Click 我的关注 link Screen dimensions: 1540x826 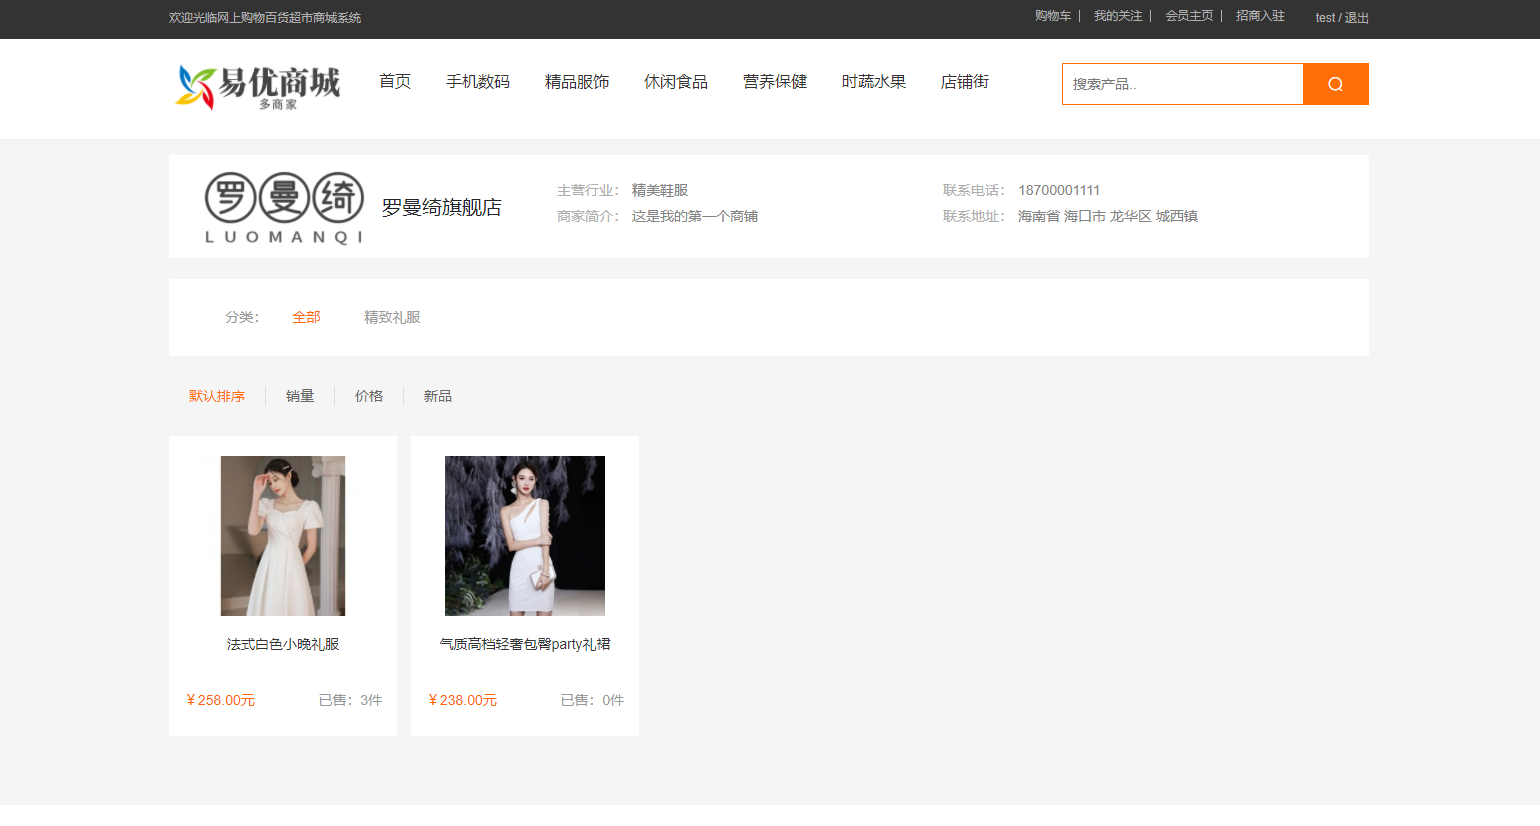pos(1118,16)
